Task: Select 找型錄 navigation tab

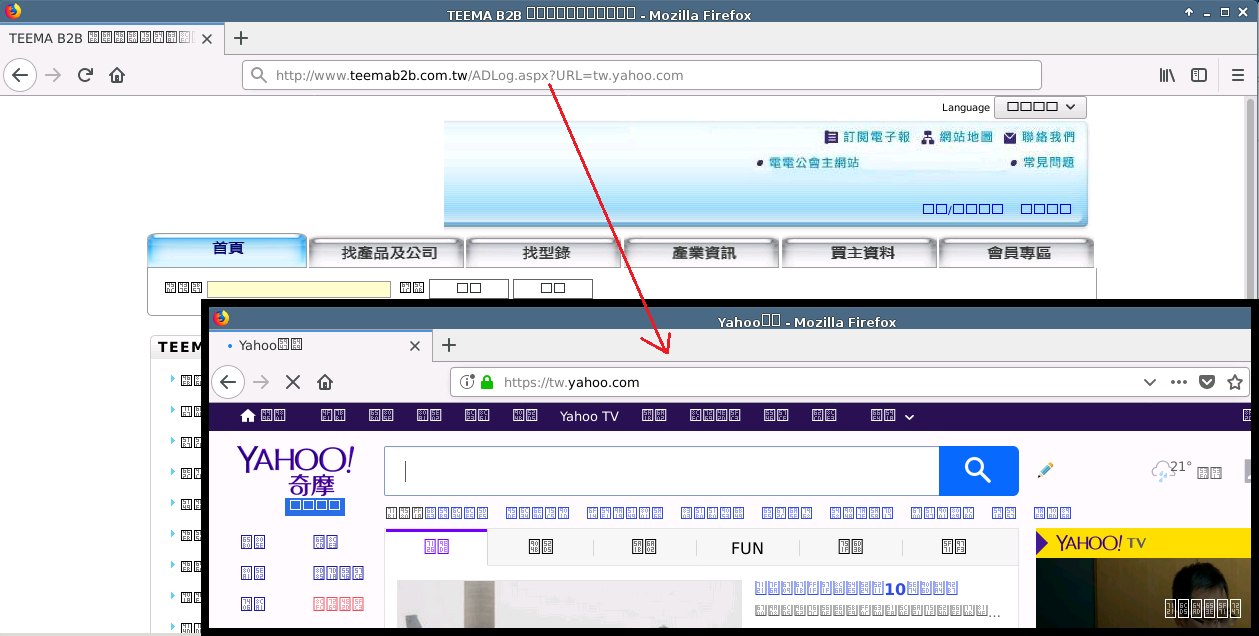Action: click(544, 253)
